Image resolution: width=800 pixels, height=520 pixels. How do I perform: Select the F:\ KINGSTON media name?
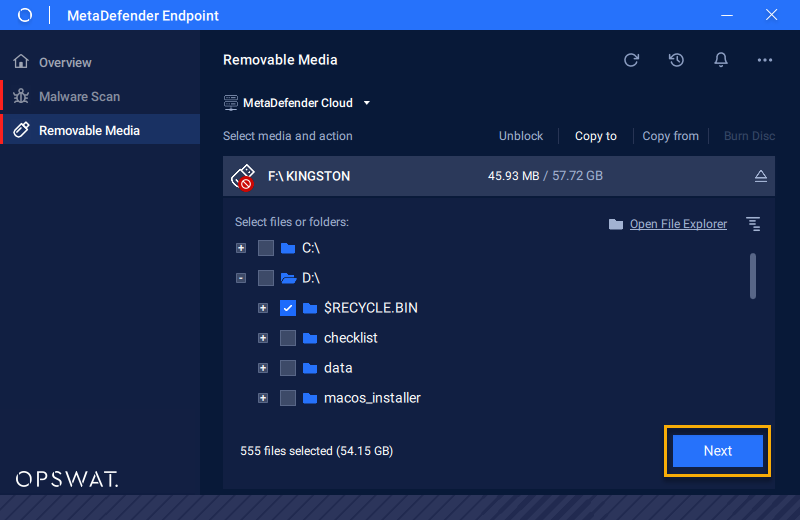point(309,177)
